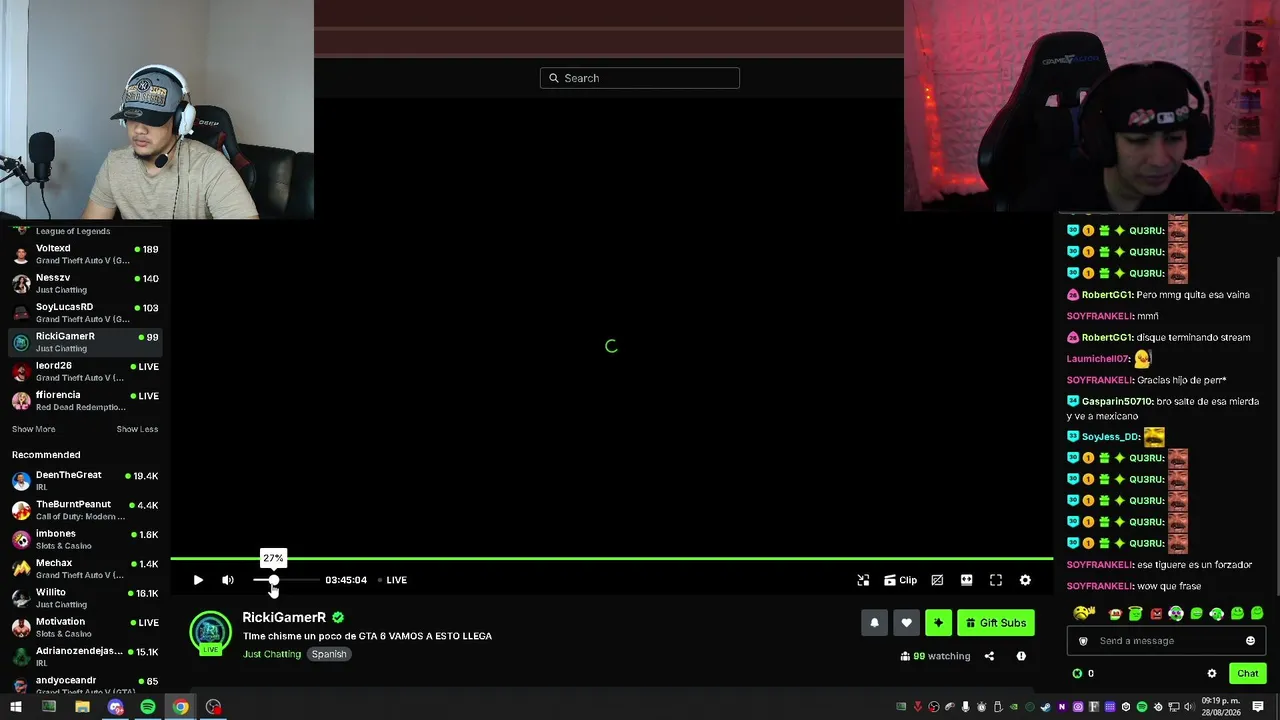Click SOYFRANKEL username on 'wow que frase'
1280x720 pixels.
click(1099, 586)
